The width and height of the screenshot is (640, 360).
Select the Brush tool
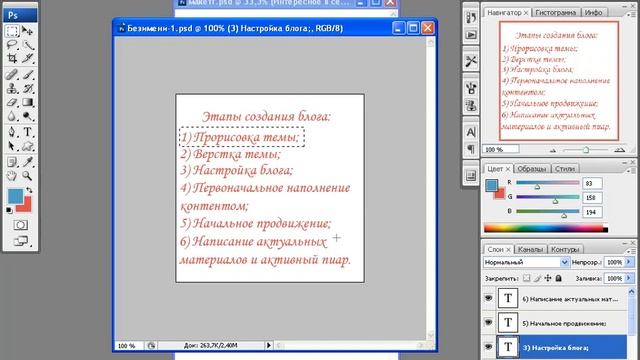tap(27, 74)
